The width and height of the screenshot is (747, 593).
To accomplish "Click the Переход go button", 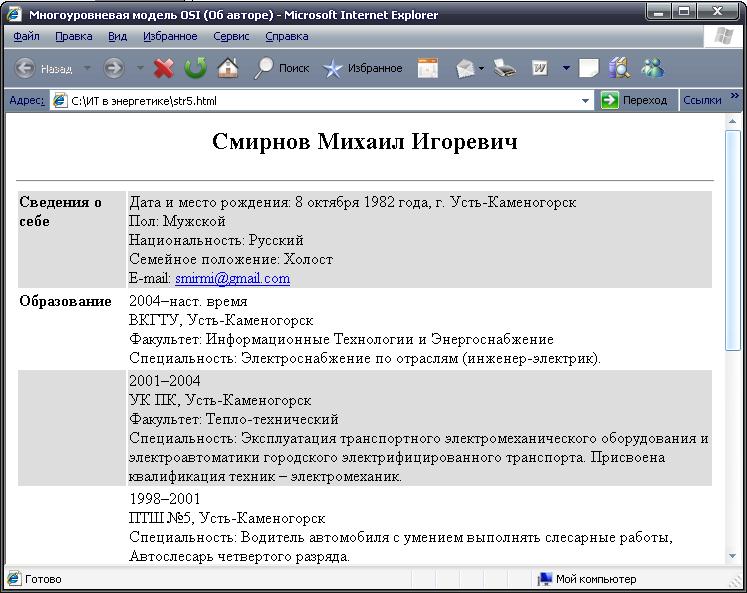I will pos(634,101).
